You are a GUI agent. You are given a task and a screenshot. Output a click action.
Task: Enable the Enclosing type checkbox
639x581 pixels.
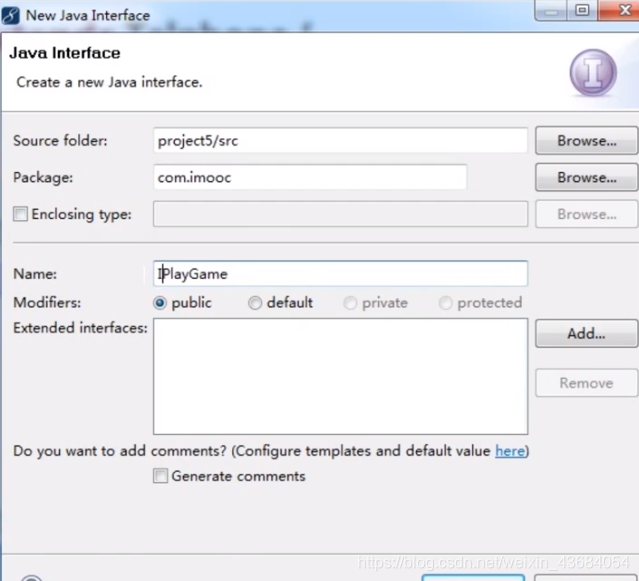[20, 214]
